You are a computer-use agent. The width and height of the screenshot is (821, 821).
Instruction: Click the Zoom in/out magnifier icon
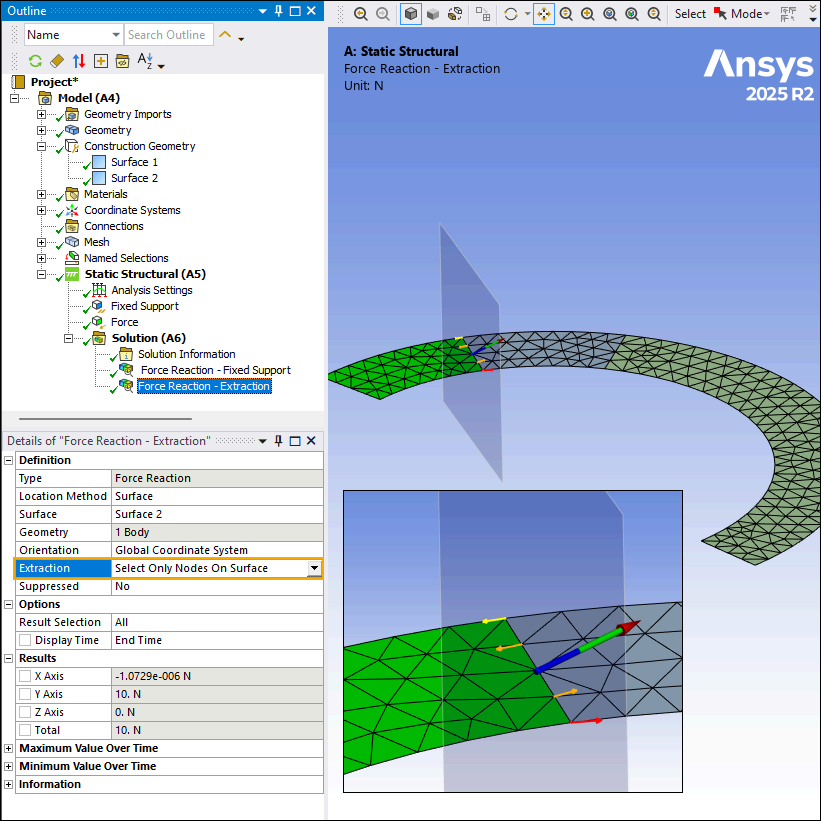pyautogui.click(x=566, y=14)
